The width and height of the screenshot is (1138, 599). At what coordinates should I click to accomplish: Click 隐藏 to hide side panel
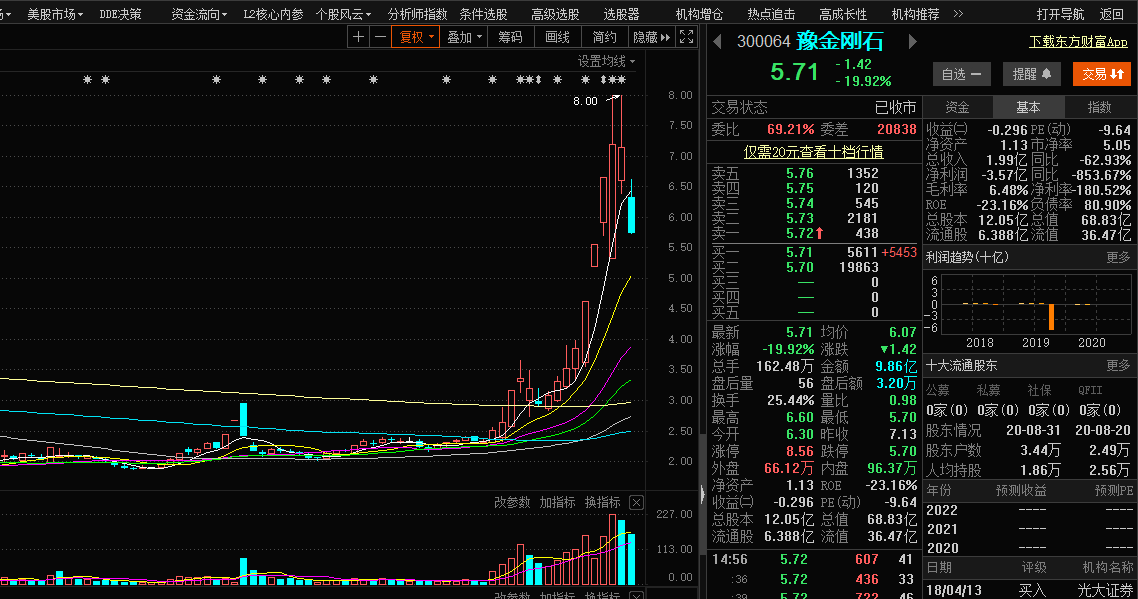click(651, 37)
